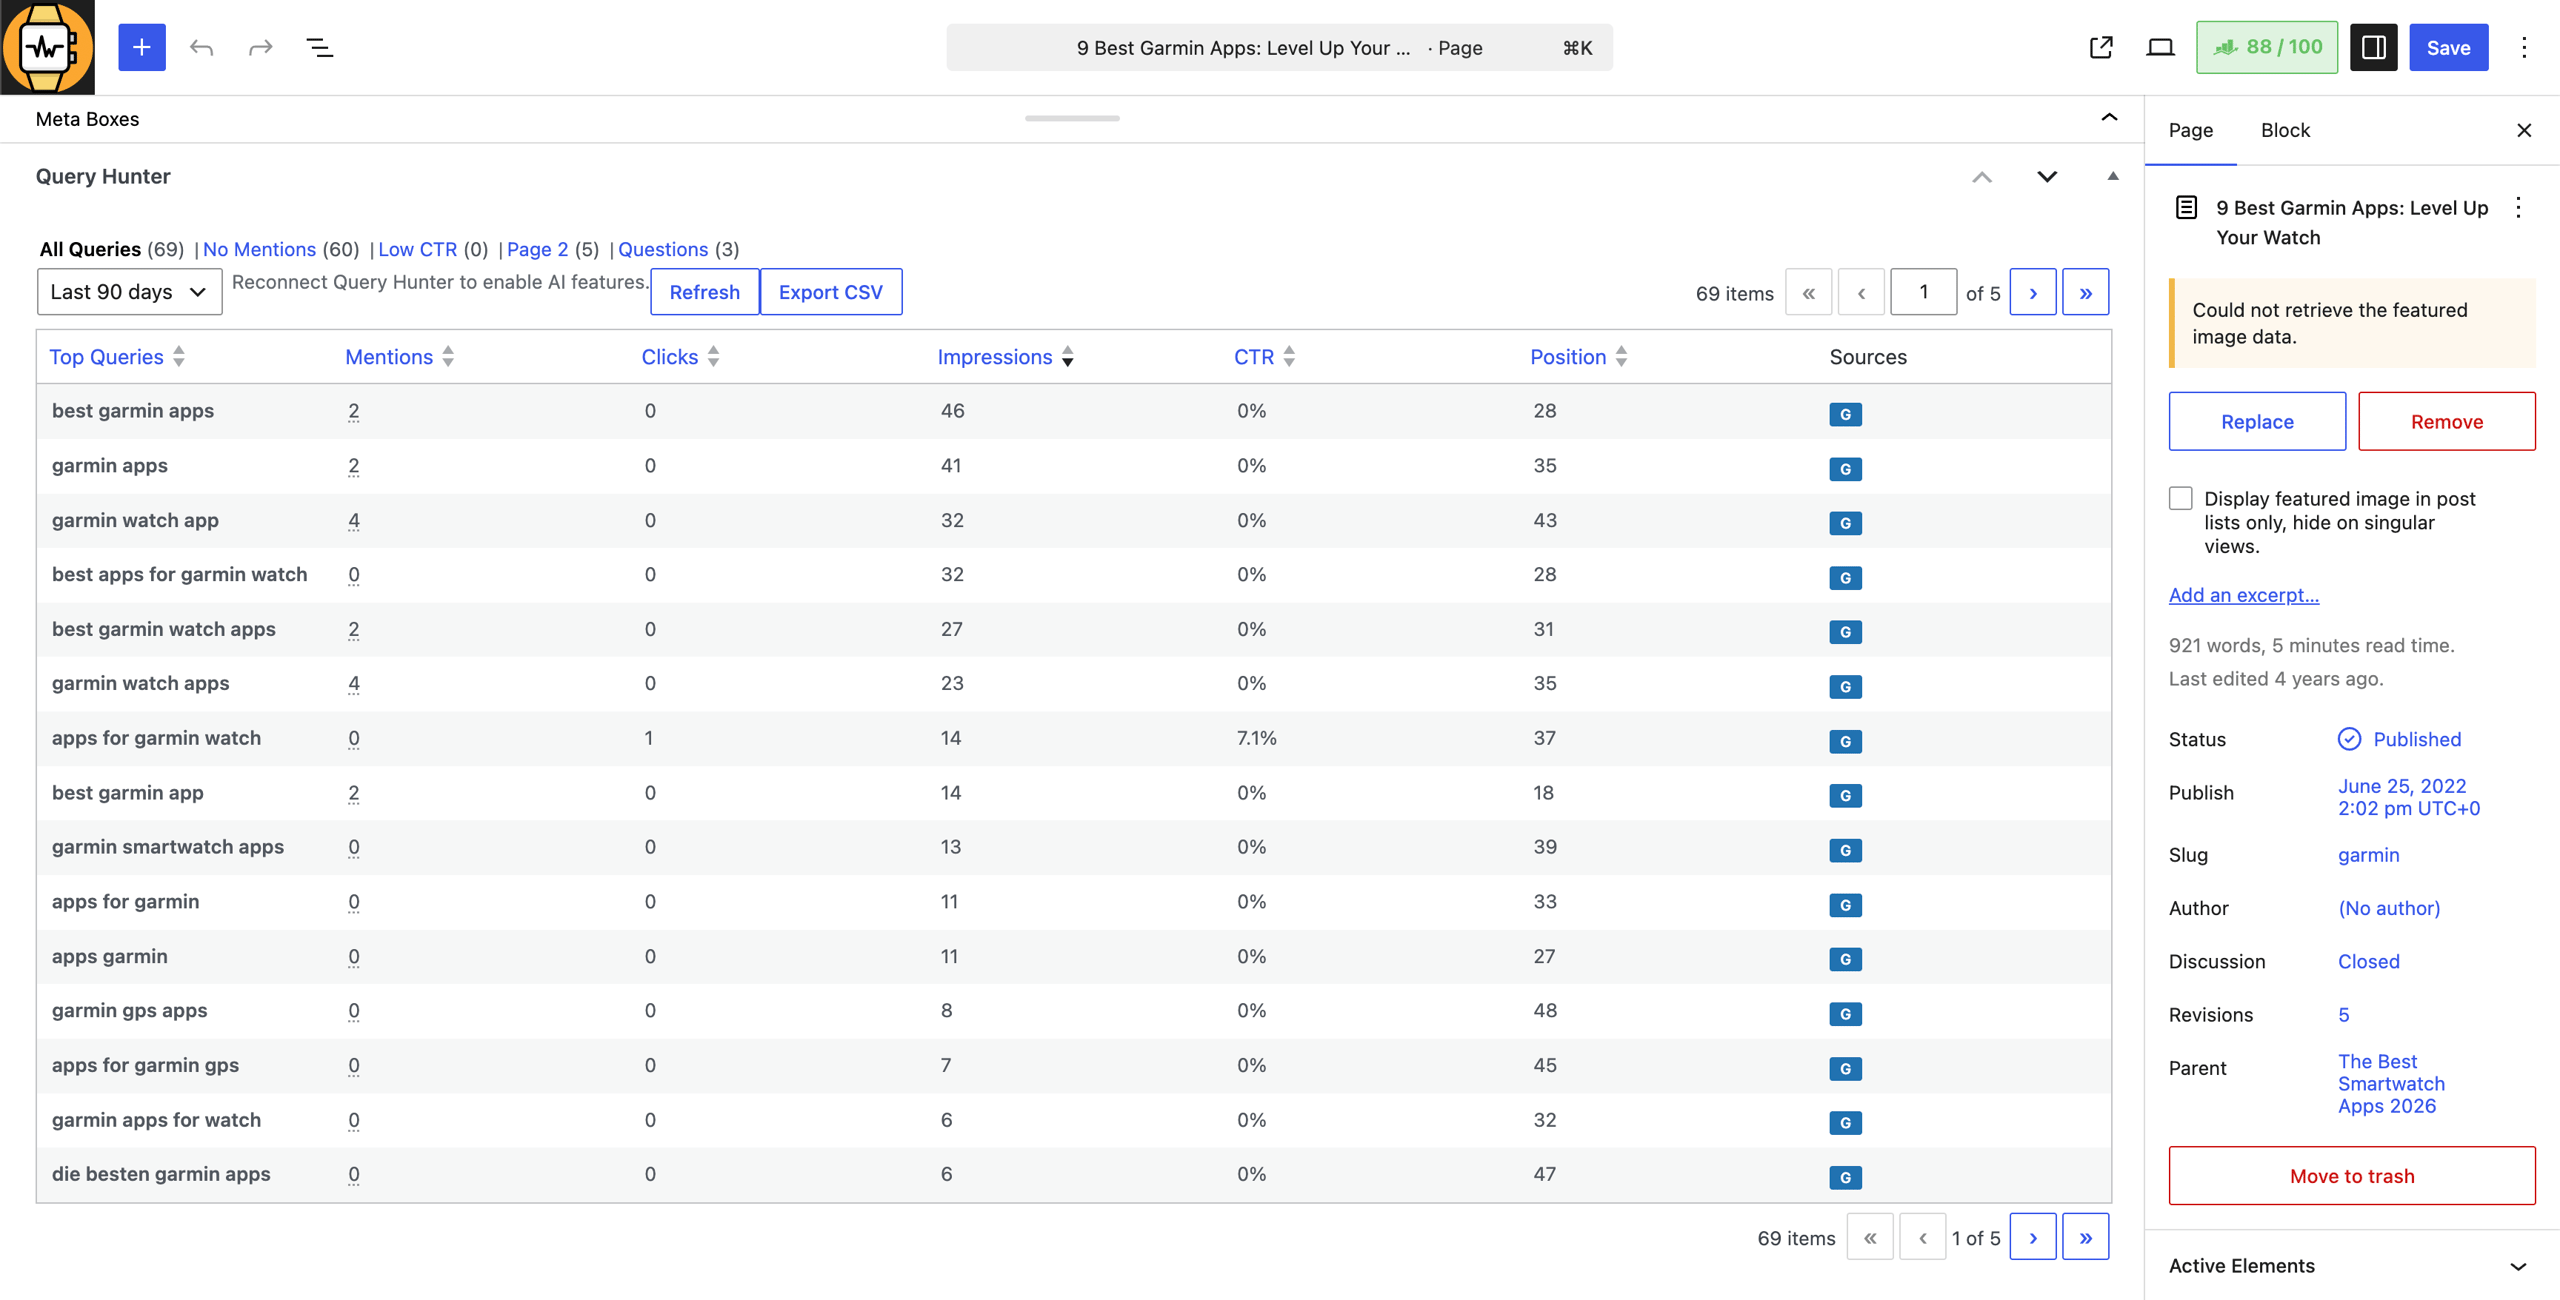Edit the slug garmin
This screenshot has height=1300, width=2560.
pos(2368,855)
